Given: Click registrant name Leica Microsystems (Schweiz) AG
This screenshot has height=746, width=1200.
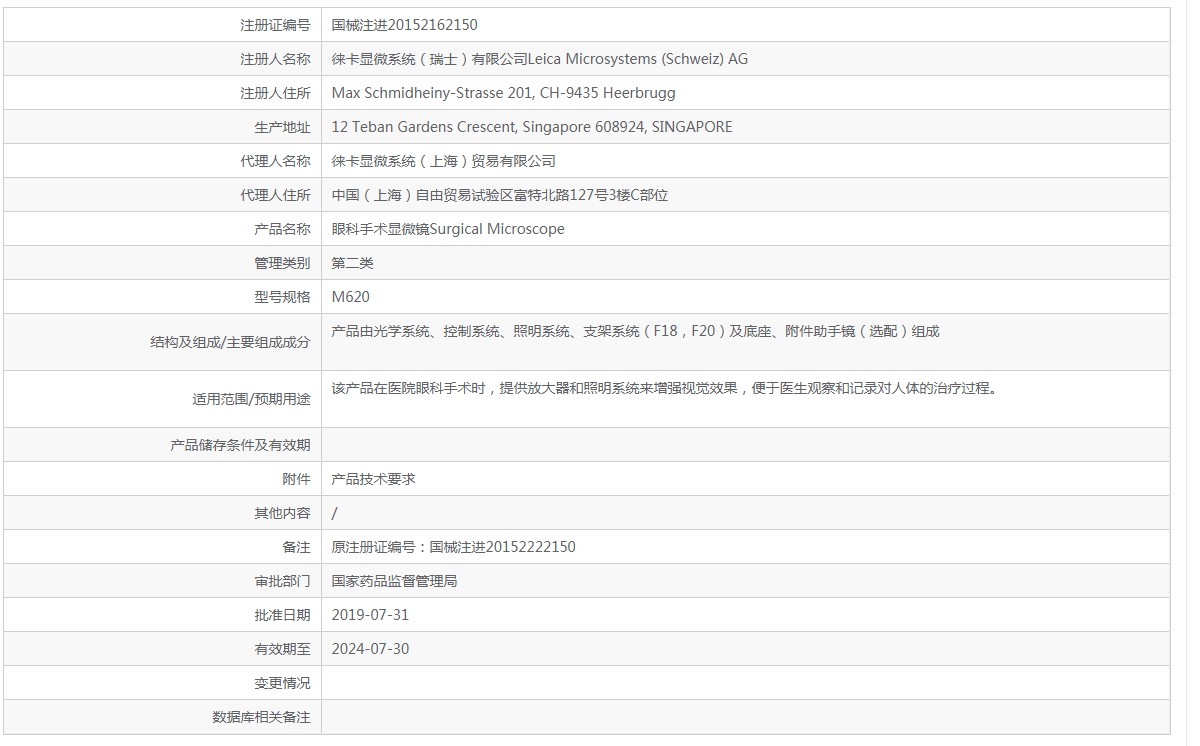Looking at the screenshot, I should click(x=638, y=59).
